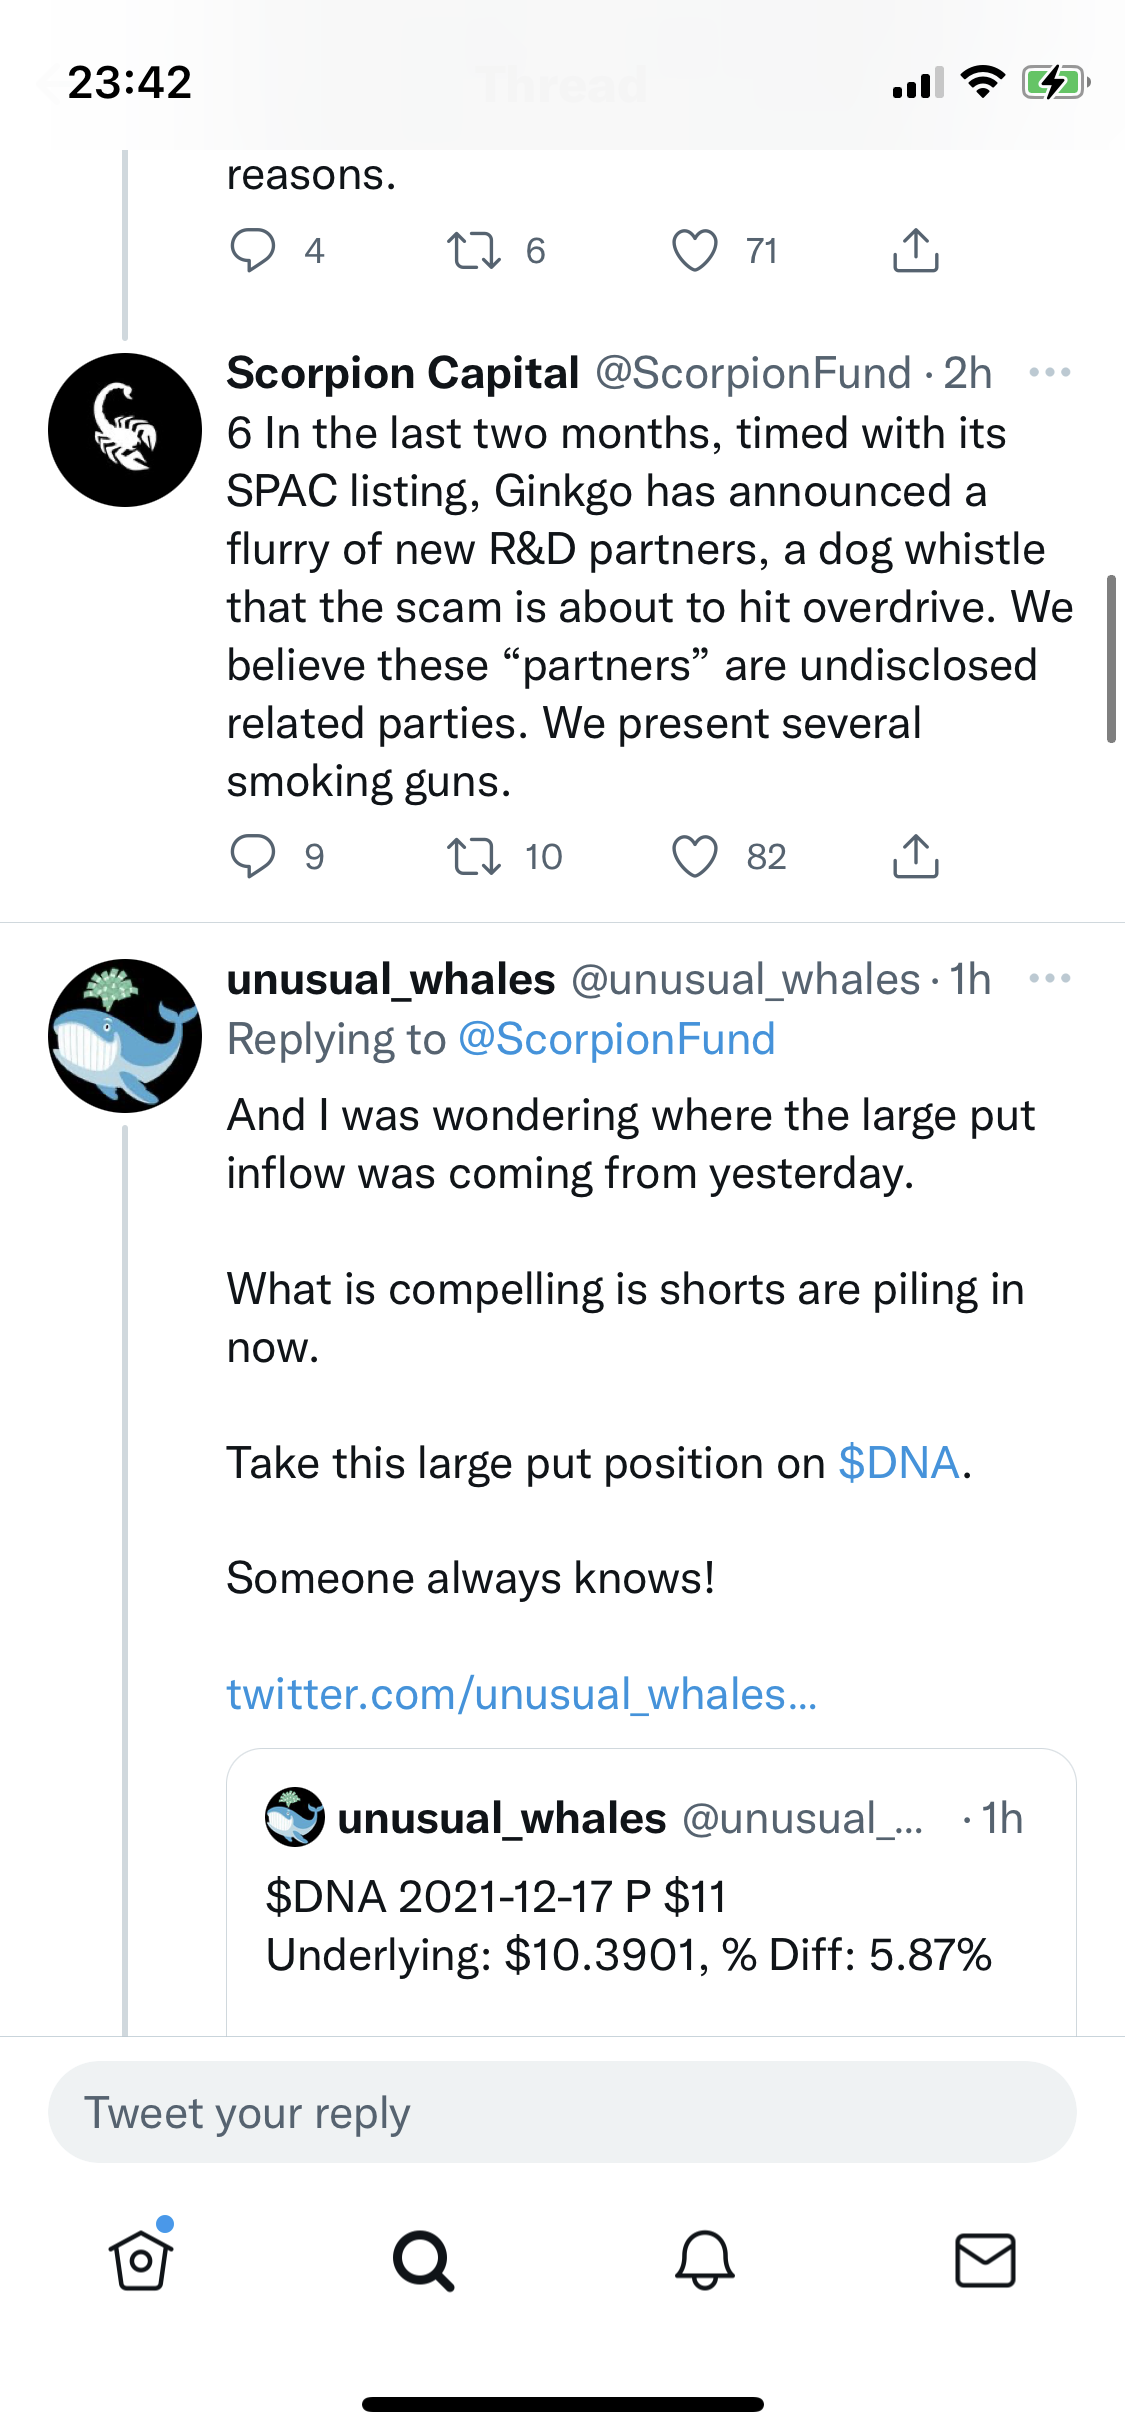Retweet the tweet with 6 retweets

pyautogui.click(x=473, y=250)
